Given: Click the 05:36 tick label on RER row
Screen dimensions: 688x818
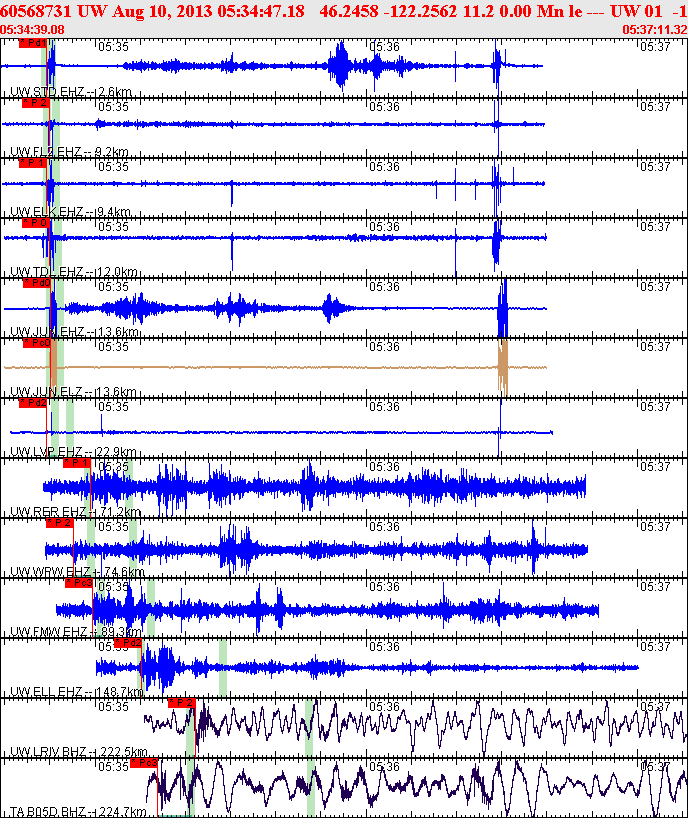Looking at the screenshot, I should point(384,467).
